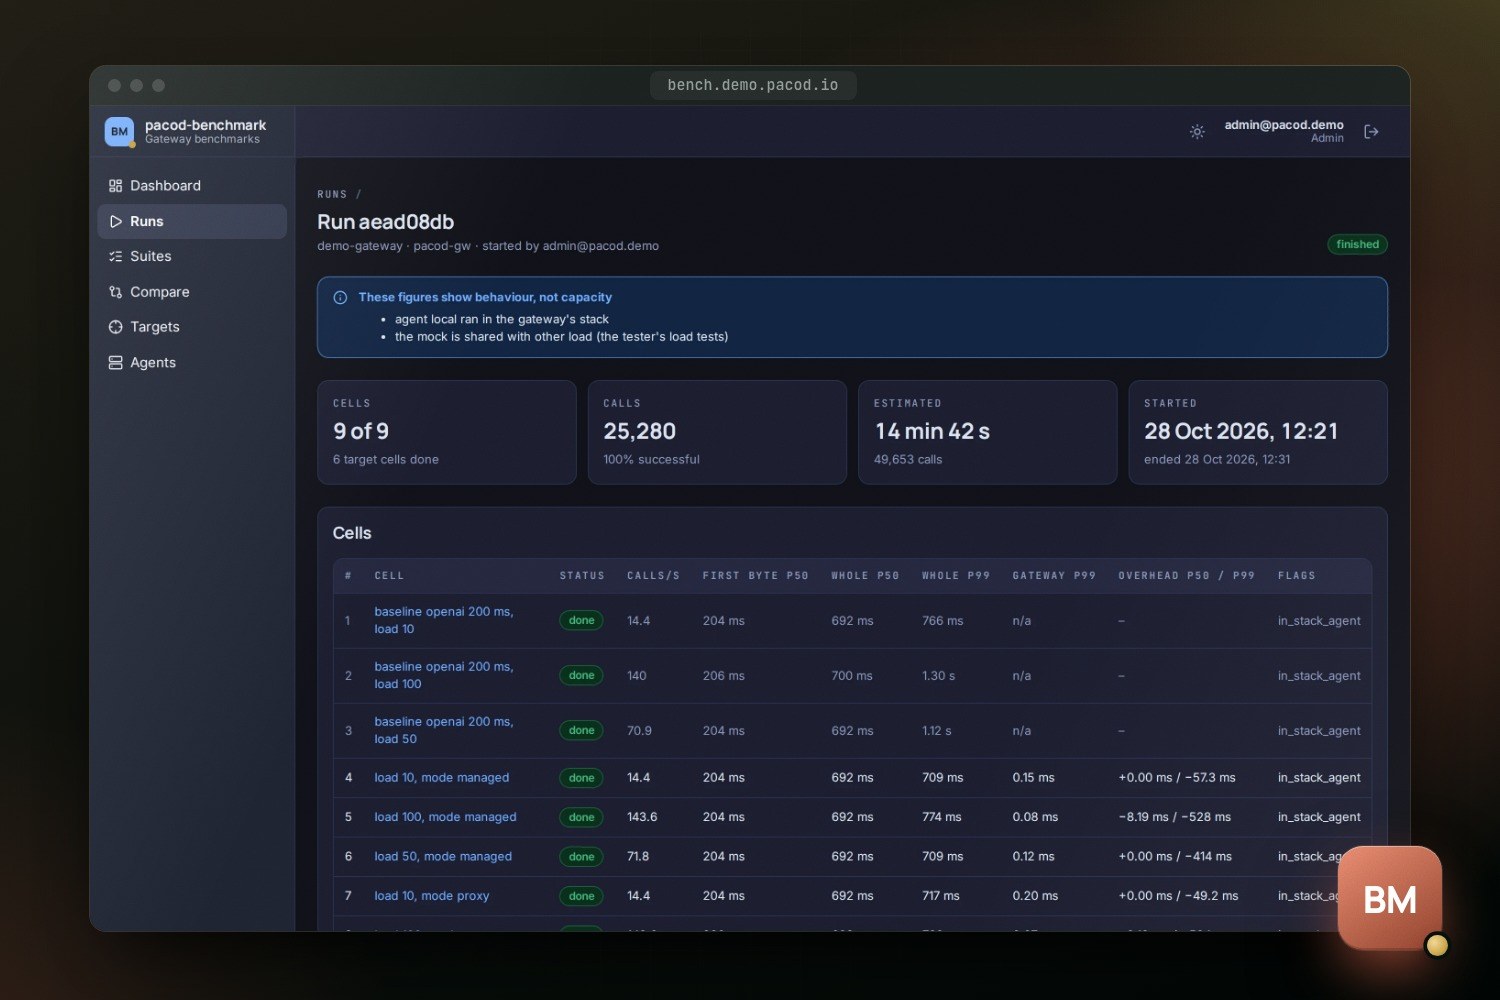Go to Suites

click(192, 256)
